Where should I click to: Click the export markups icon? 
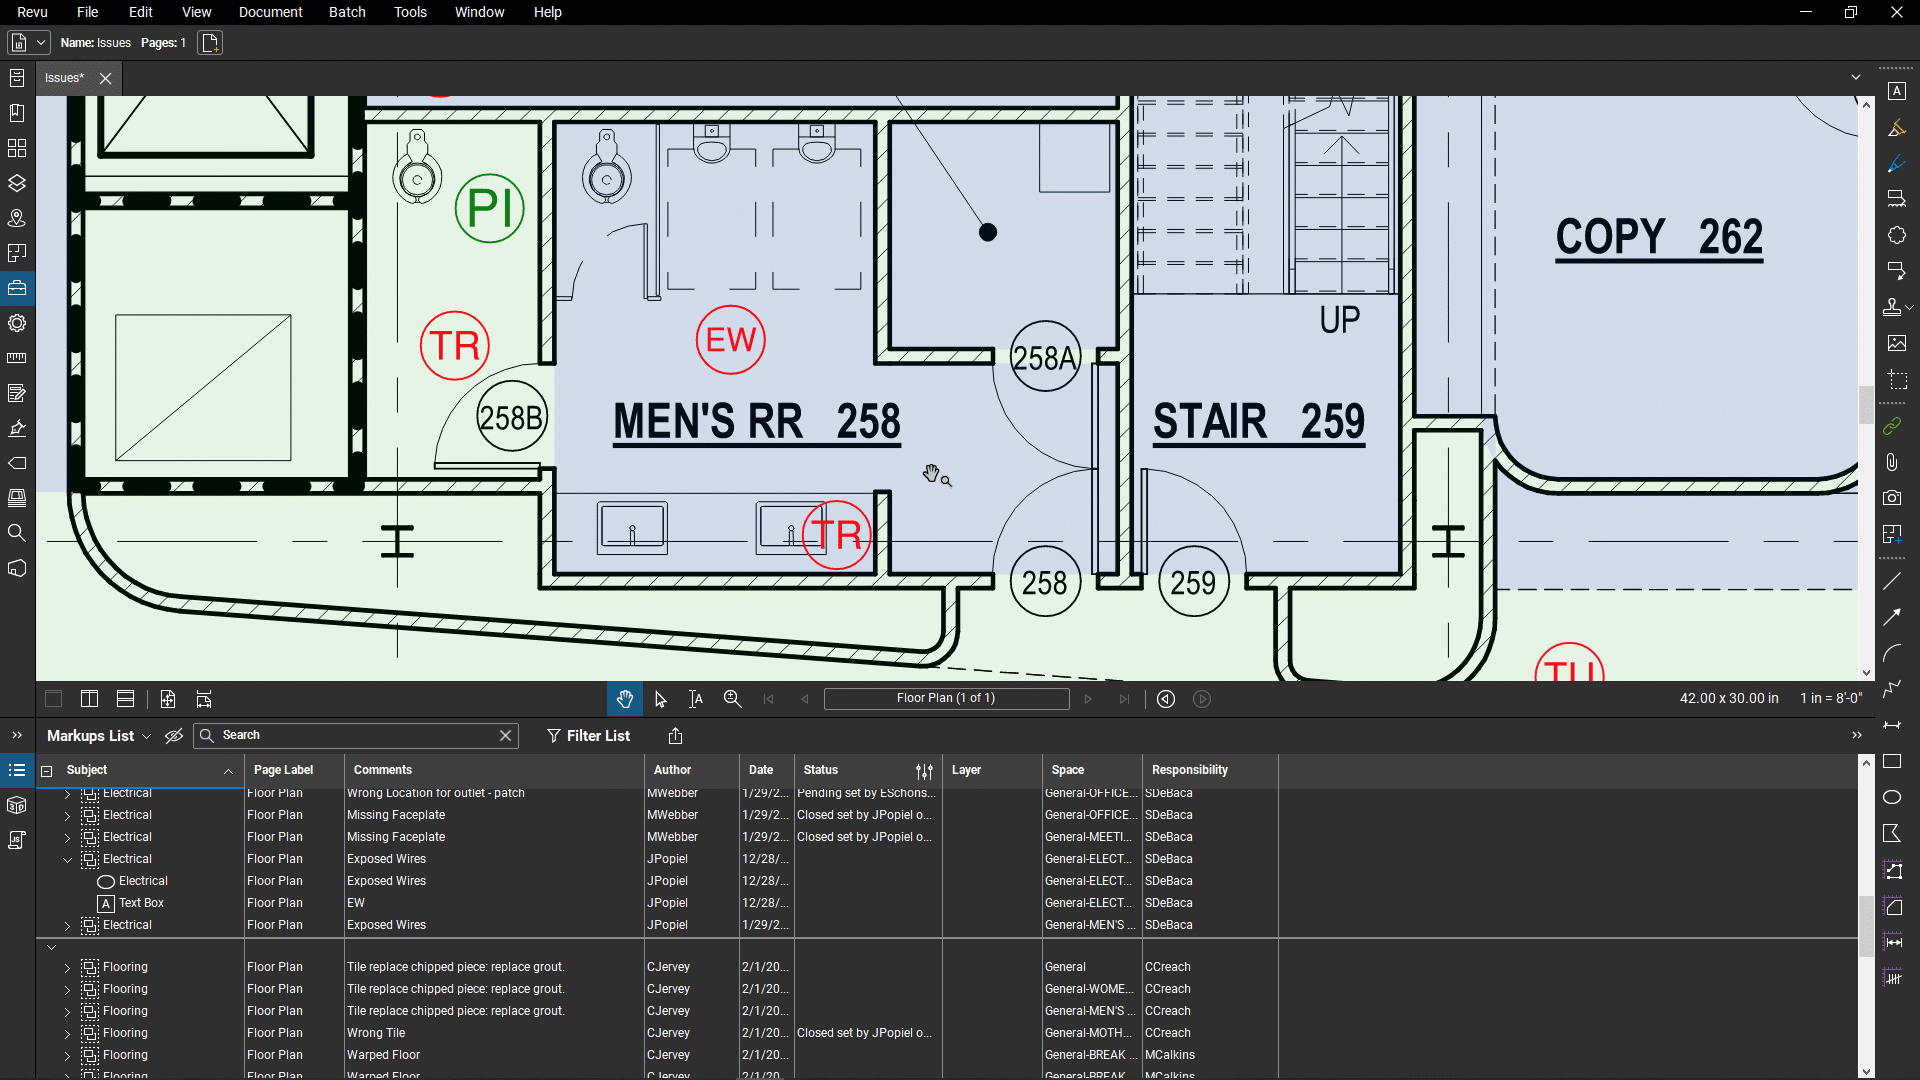(676, 736)
